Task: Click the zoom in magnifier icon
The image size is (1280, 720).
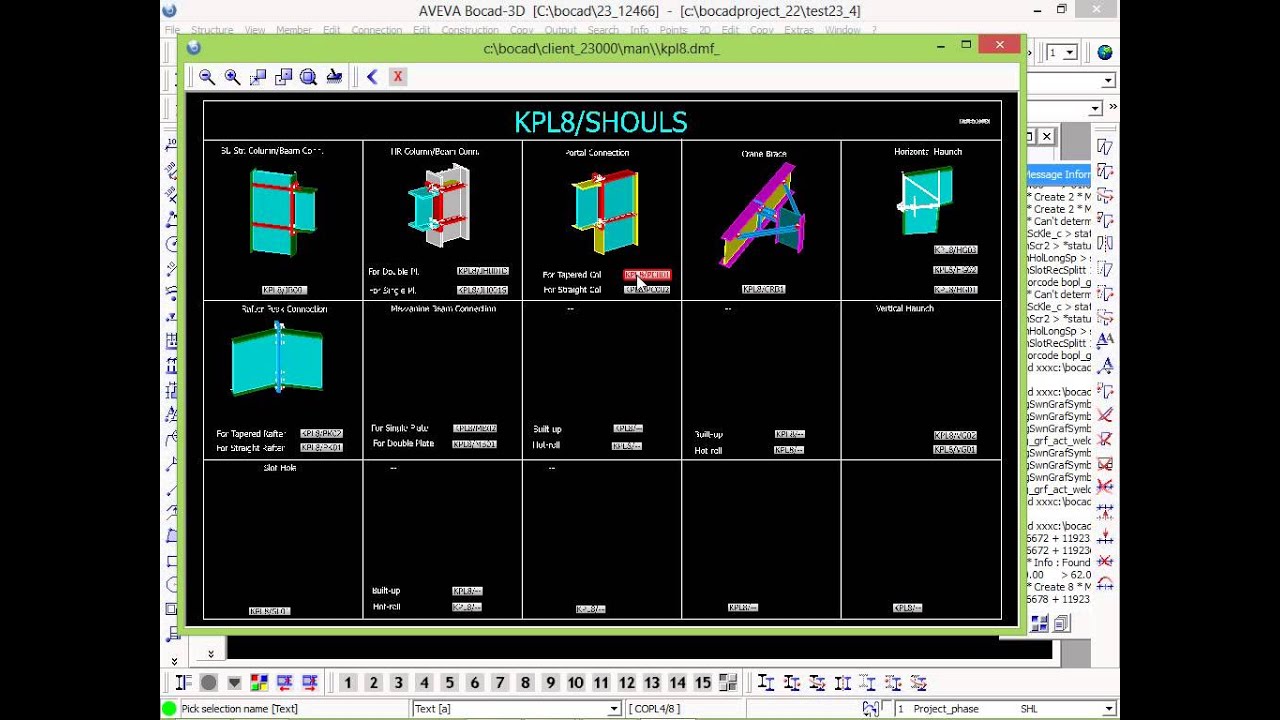Action: pos(232,77)
